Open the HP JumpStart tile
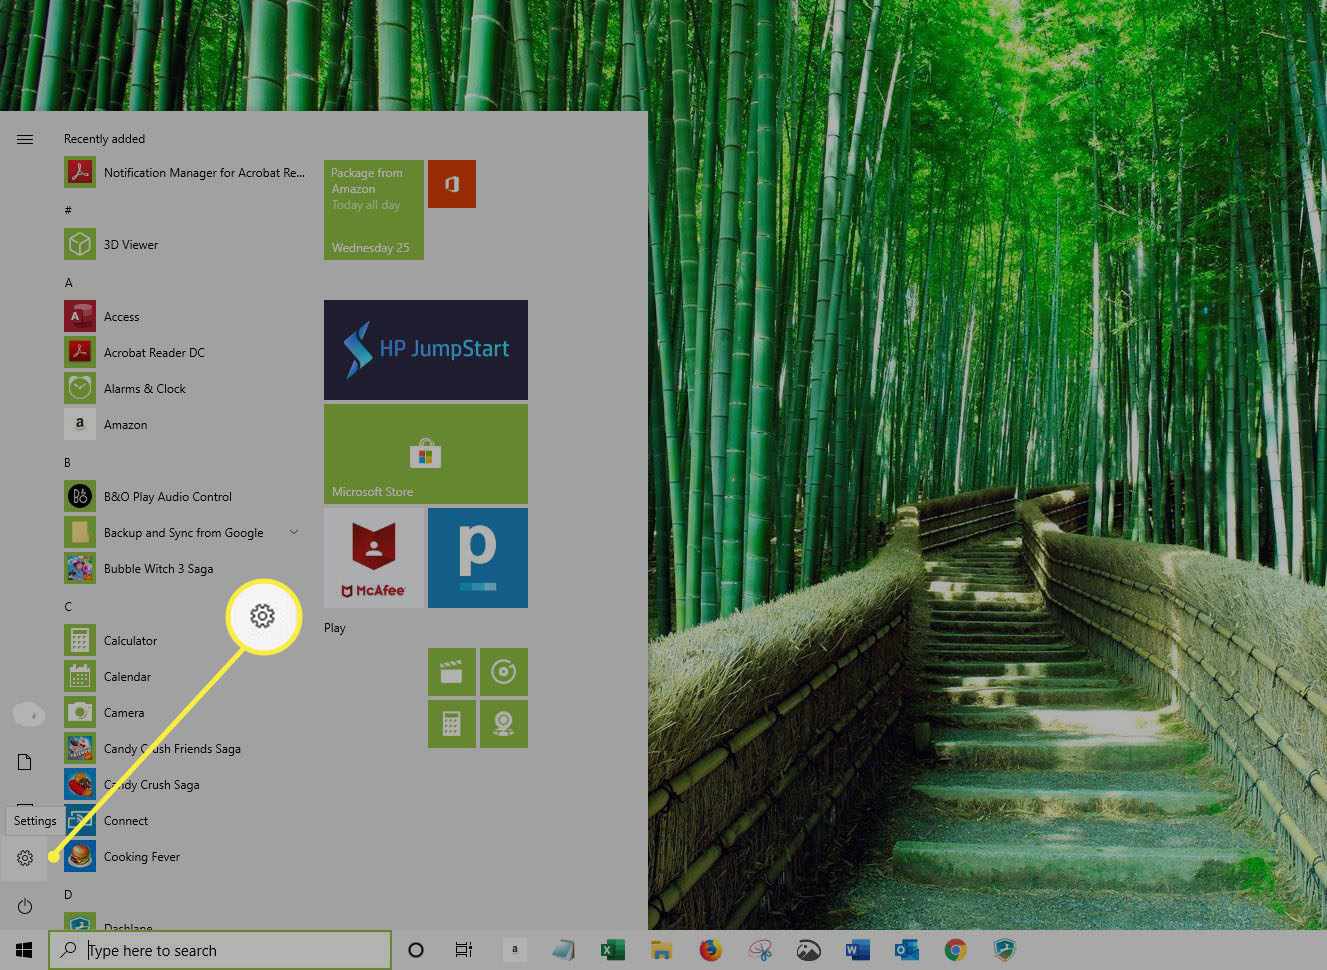1327x970 pixels. coord(426,350)
